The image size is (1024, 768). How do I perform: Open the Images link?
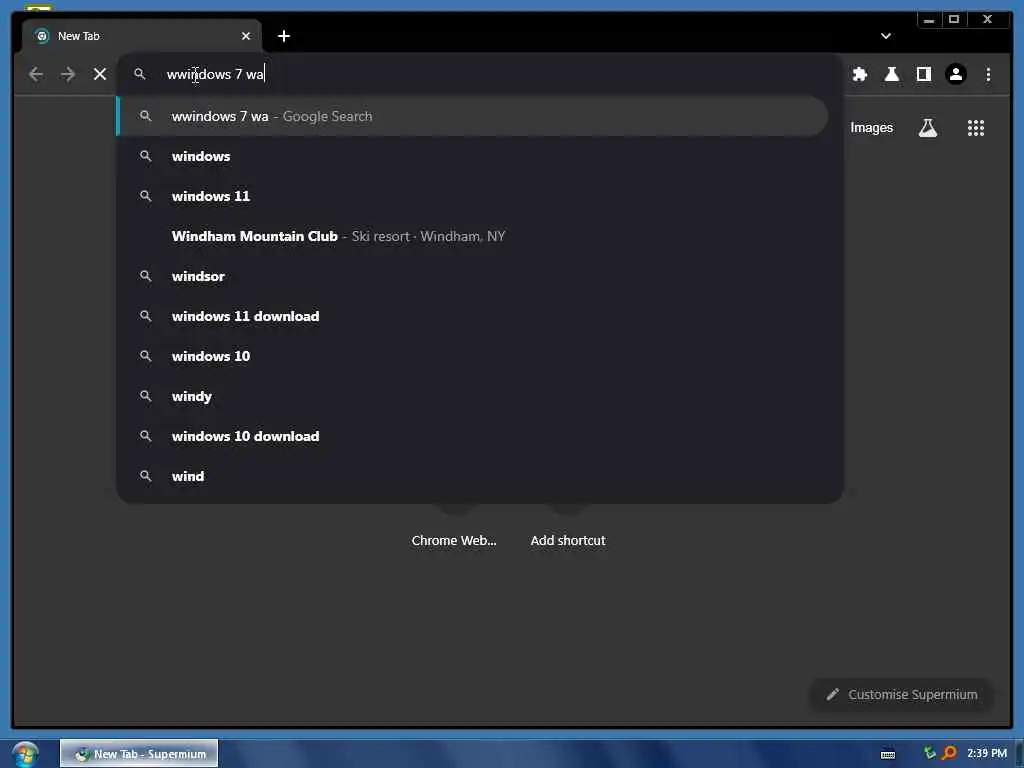pyautogui.click(x=871, y=128)
